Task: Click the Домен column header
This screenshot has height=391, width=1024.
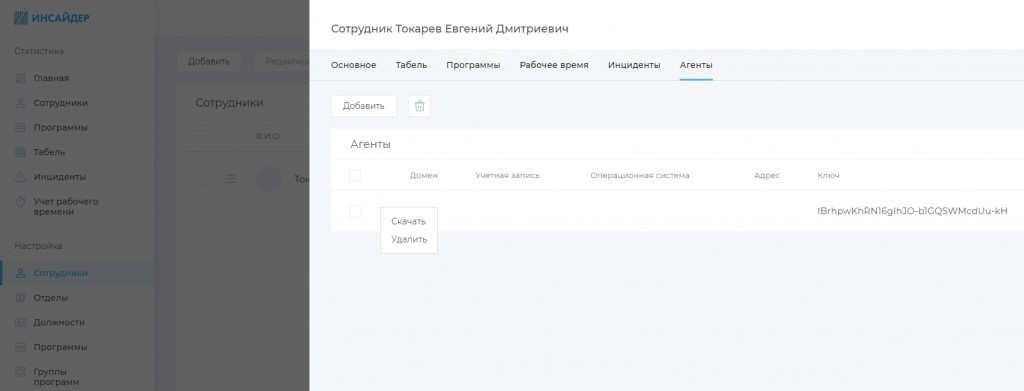Action: (x=424, y=176)
